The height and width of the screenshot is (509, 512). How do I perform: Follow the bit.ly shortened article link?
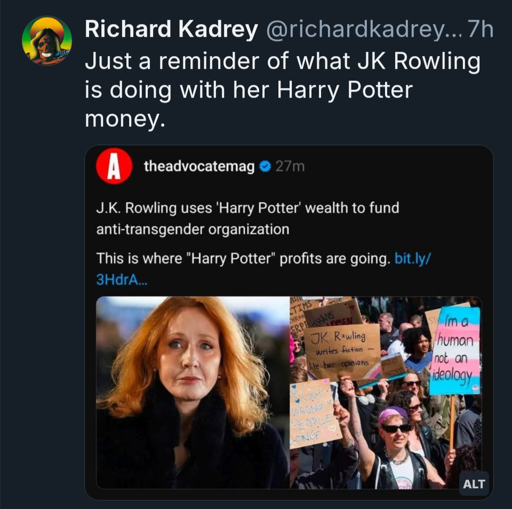coord(413,258)
